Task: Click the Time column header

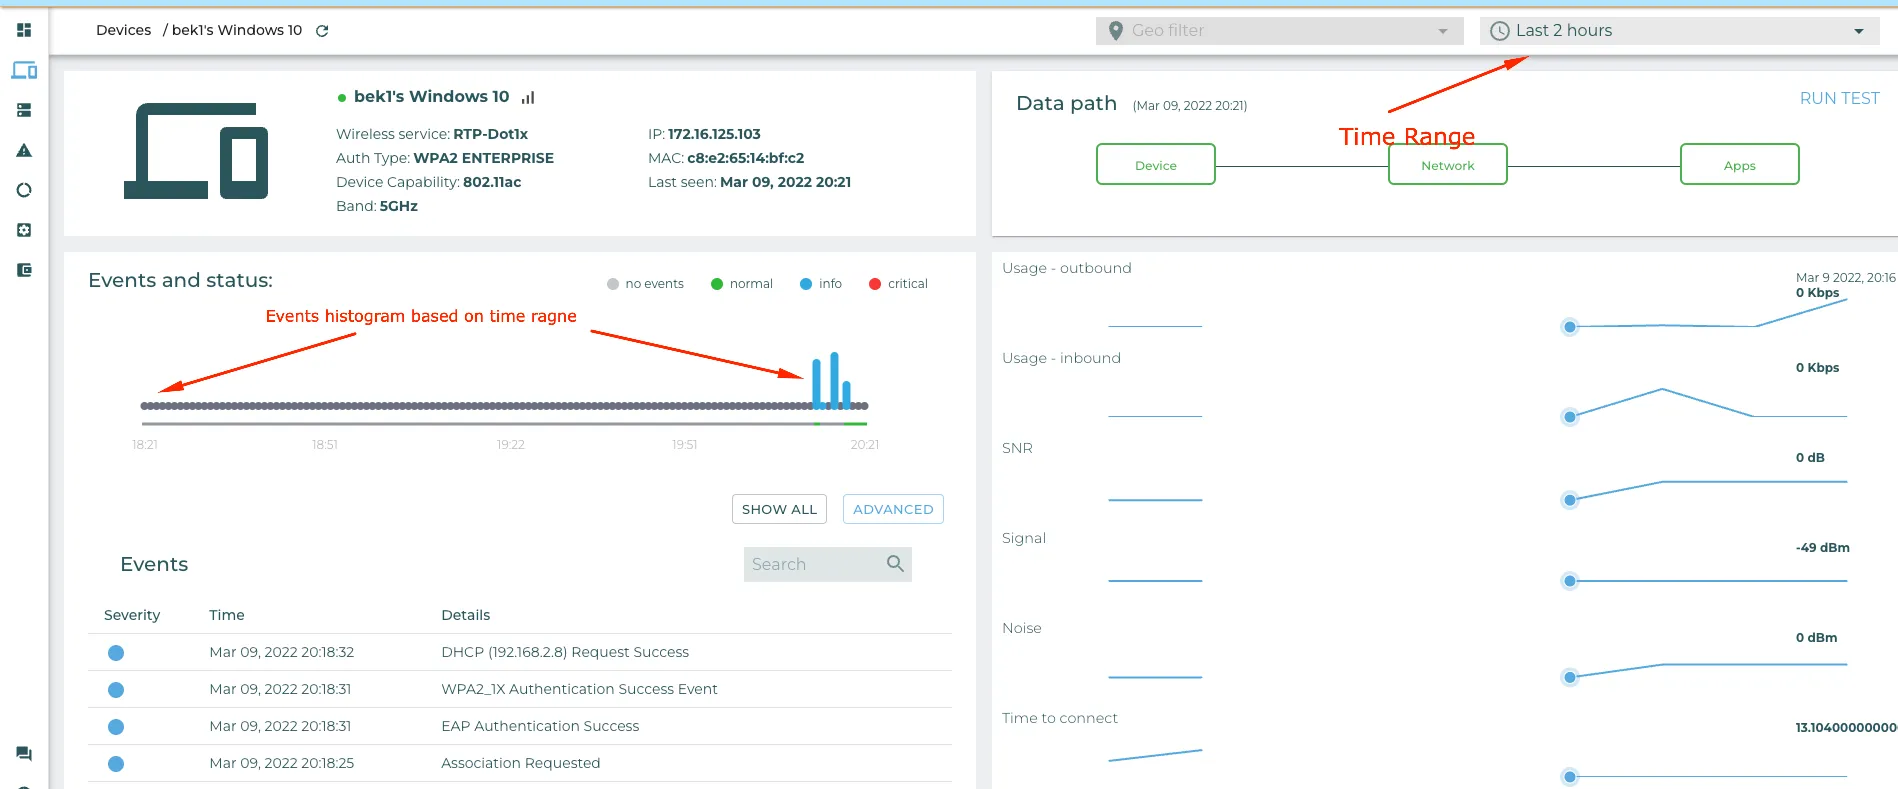Action: point(227,615)
